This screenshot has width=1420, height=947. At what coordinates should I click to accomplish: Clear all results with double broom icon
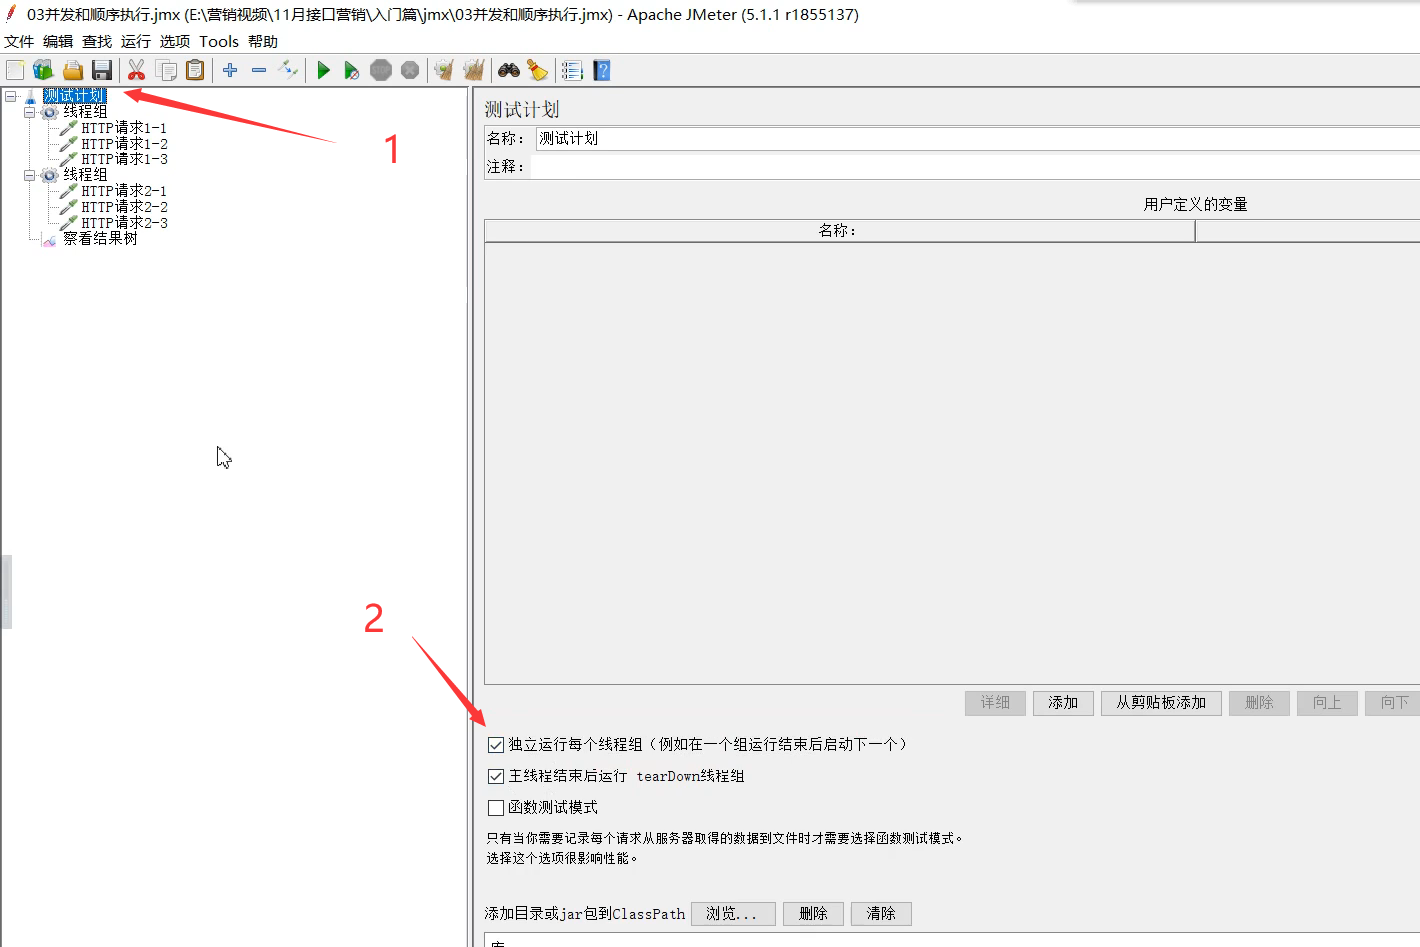point(474,70)
